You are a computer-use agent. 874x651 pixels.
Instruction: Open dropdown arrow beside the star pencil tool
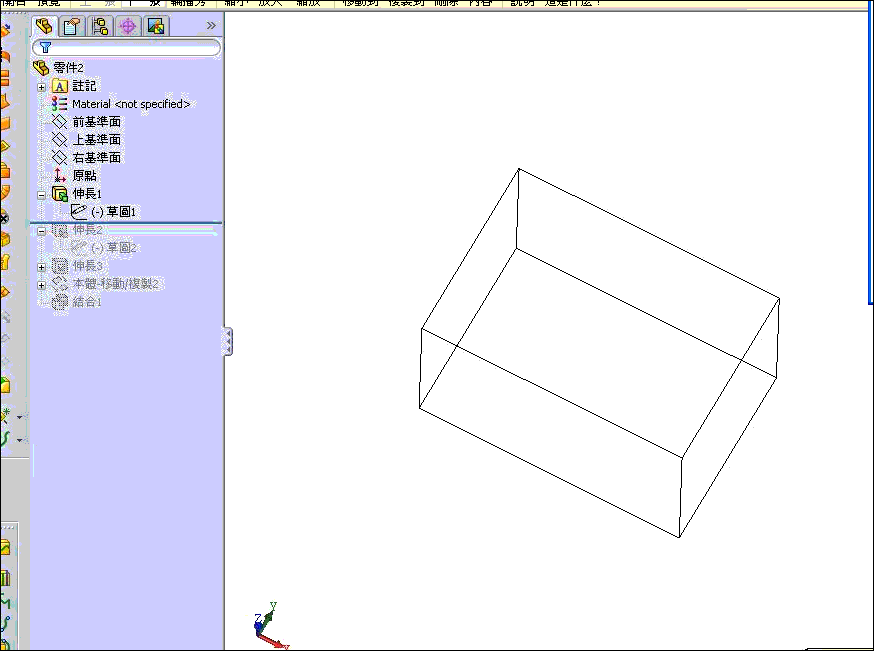20,417
